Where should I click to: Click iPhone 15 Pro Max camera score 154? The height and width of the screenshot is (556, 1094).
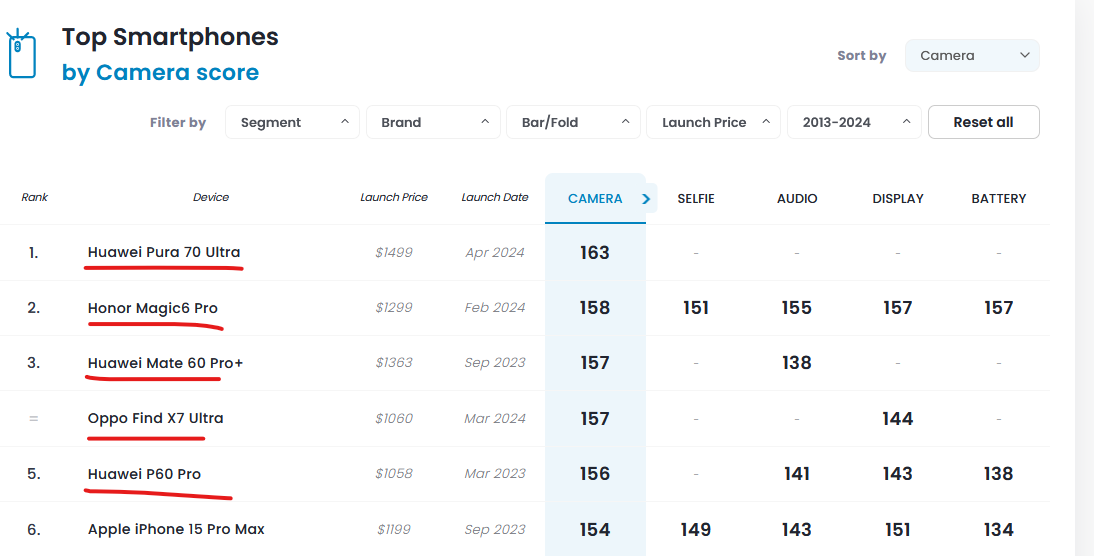click(x=595, y=529)
